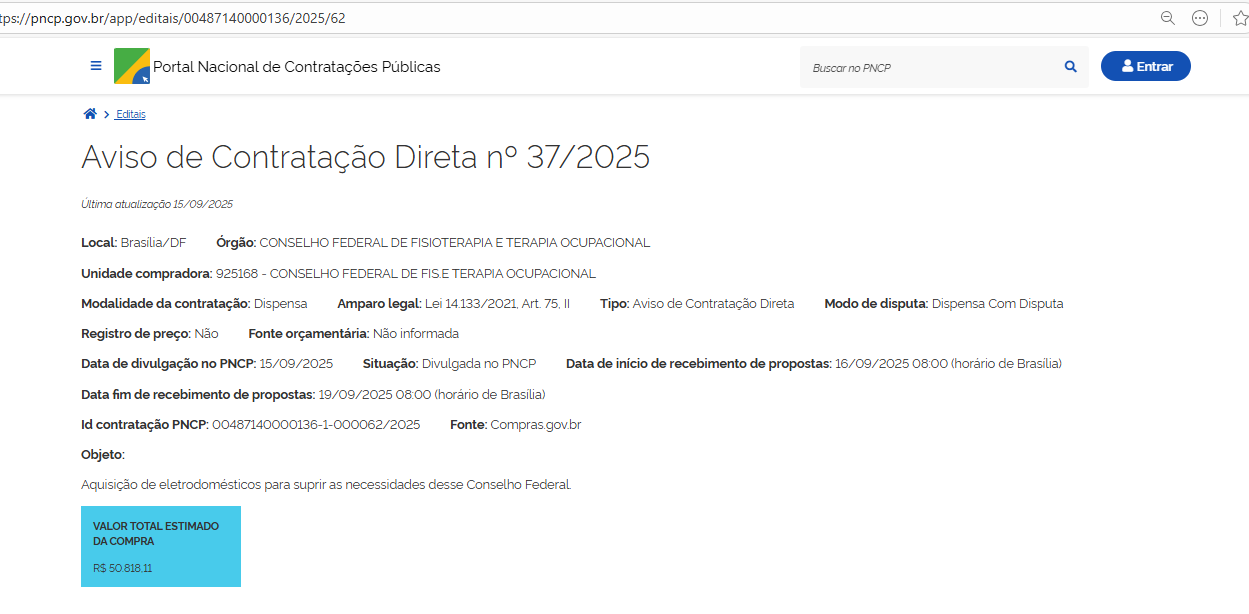
Task: Click the browser URL address bar
Action: [x=600, y=18]
